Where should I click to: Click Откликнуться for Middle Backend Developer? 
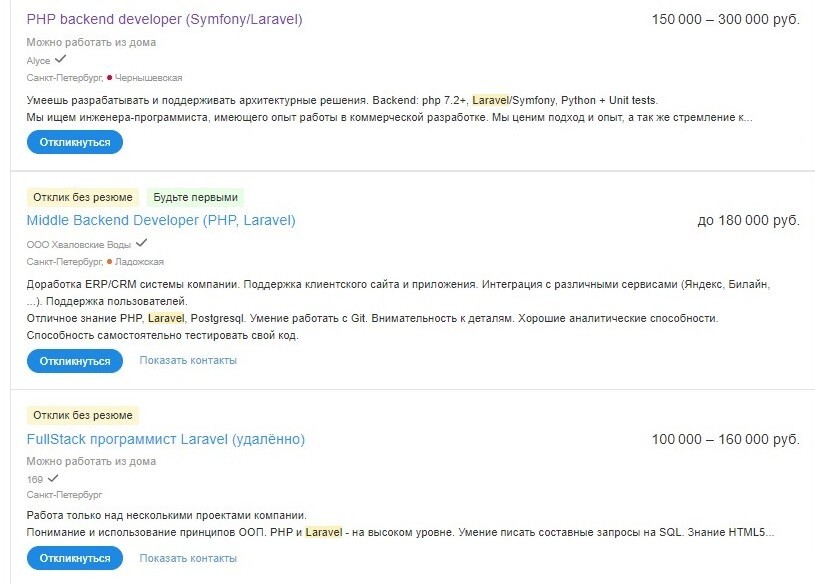click(x=75, y=361)
